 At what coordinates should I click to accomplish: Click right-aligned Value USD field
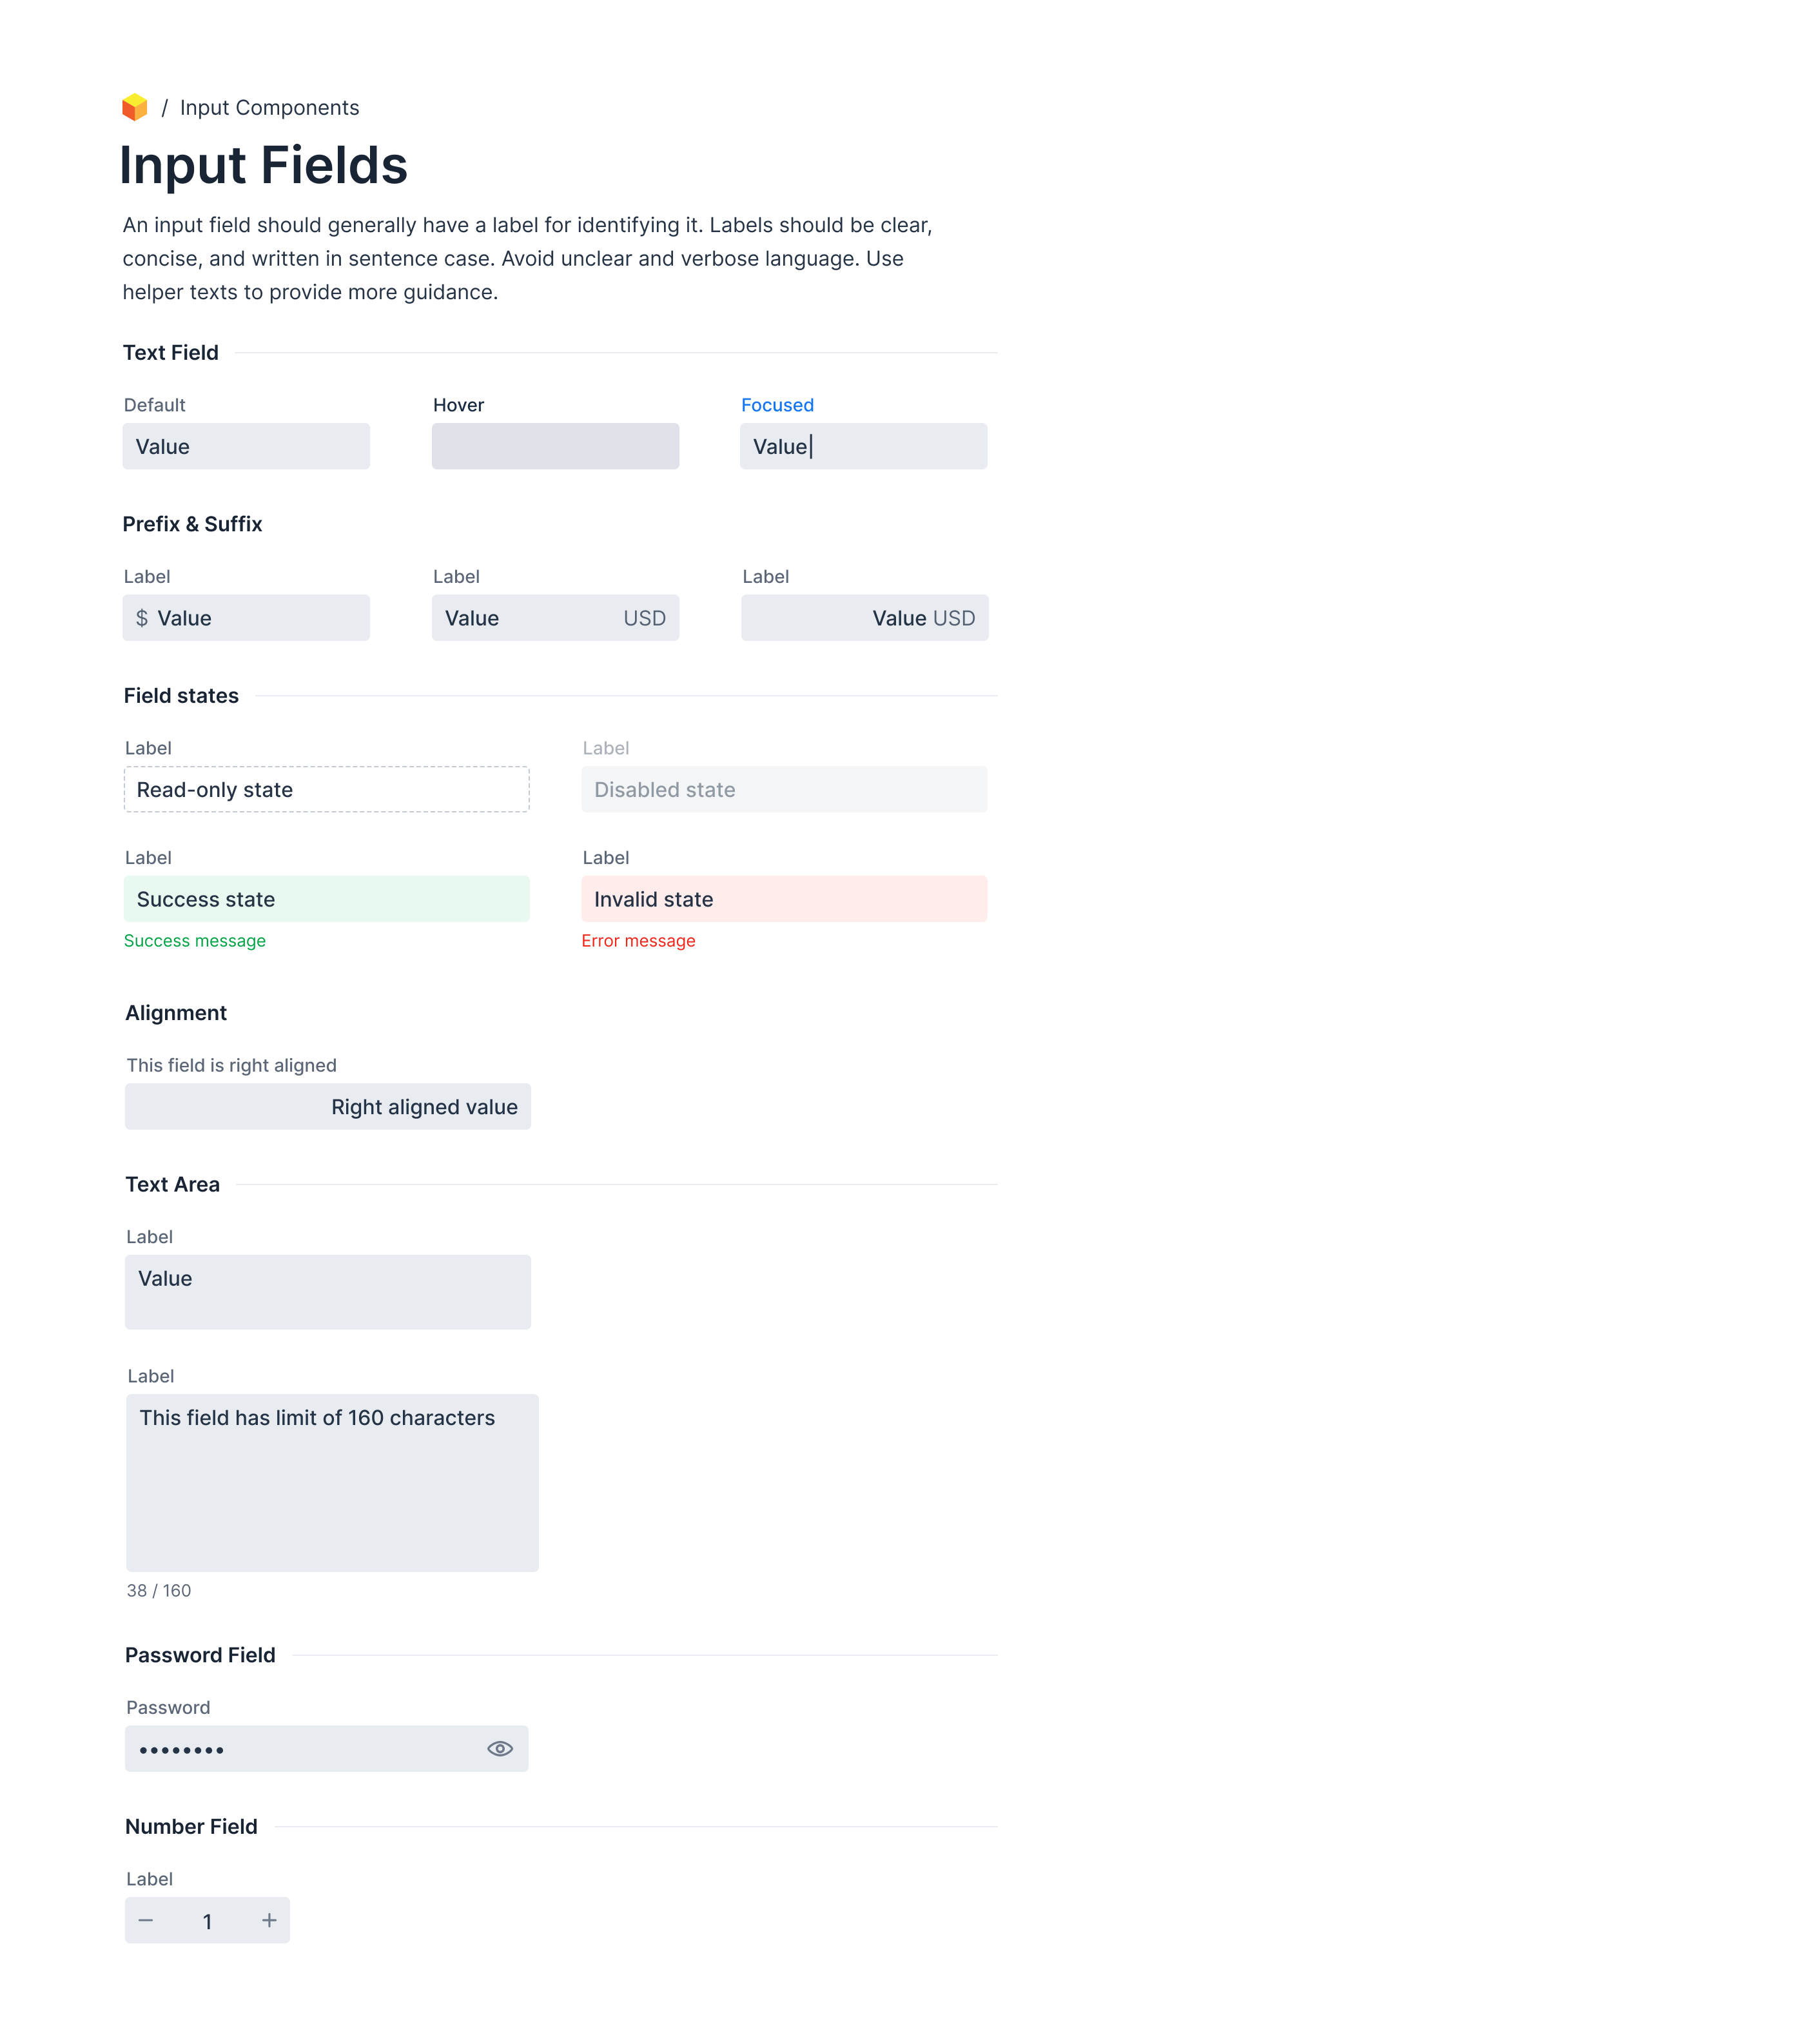(x=864, y=618)
